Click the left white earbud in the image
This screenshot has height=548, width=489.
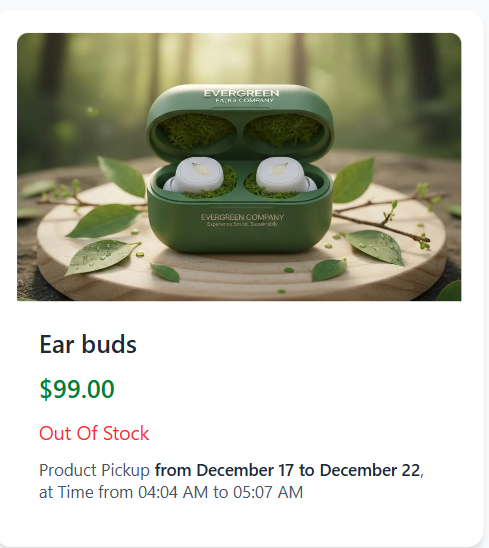tap(196, 175)
